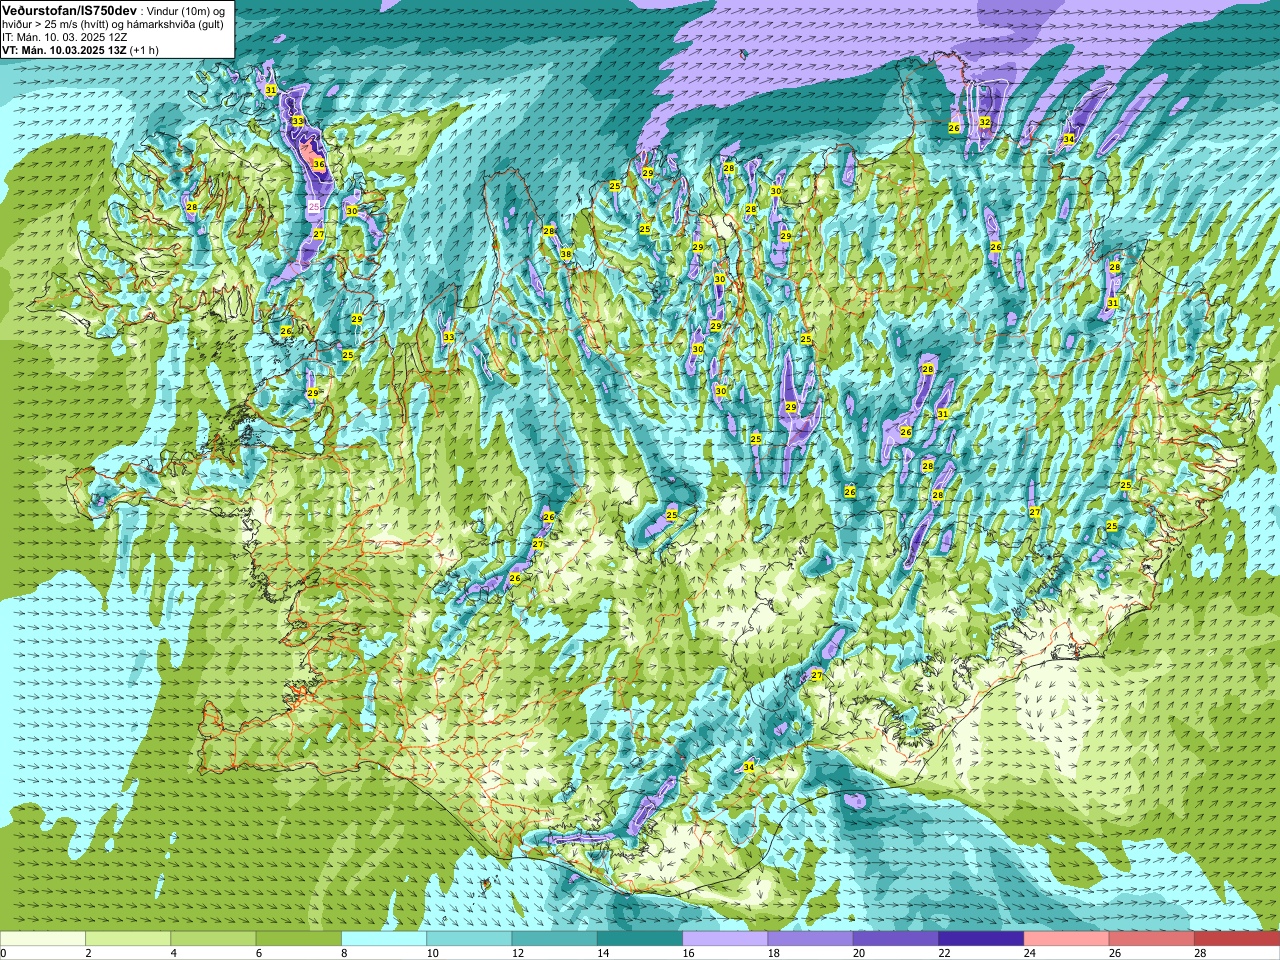The image size is (1280, 960).
Task: Select the teal 12–14 legend swatch
Action: click(555, 939)
